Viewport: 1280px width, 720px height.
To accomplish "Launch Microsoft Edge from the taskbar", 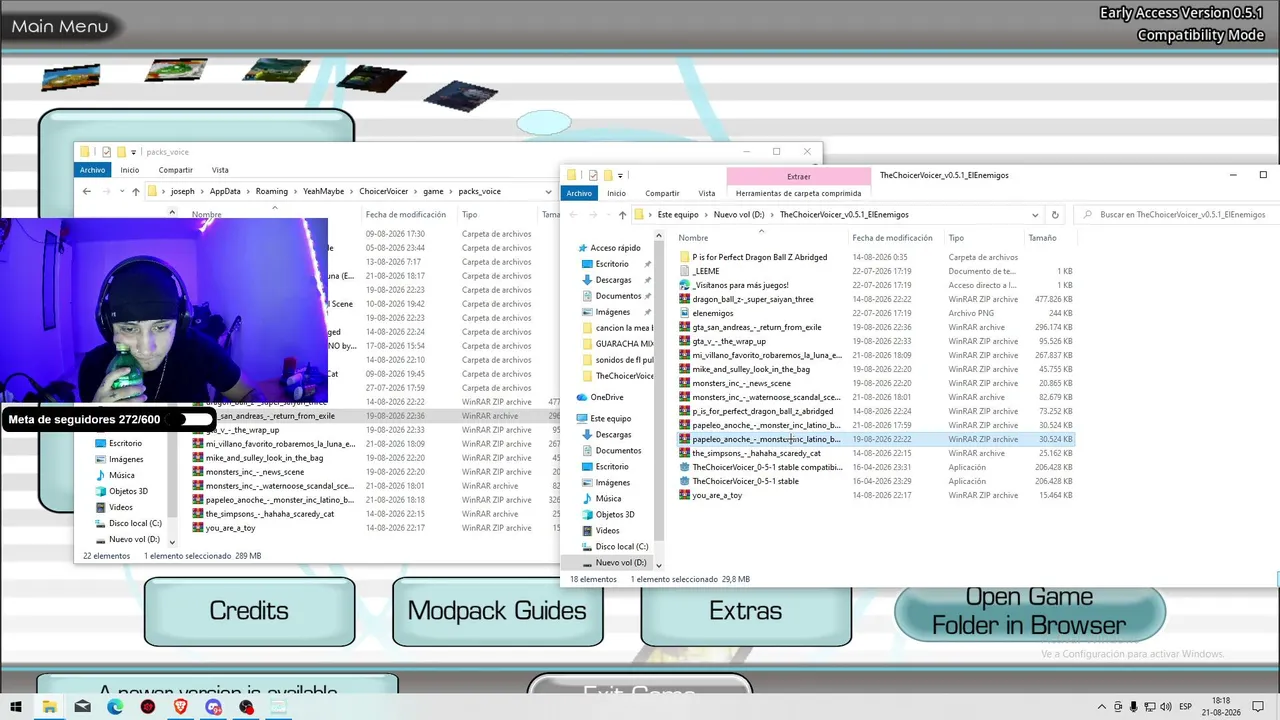I will (115, 707).
